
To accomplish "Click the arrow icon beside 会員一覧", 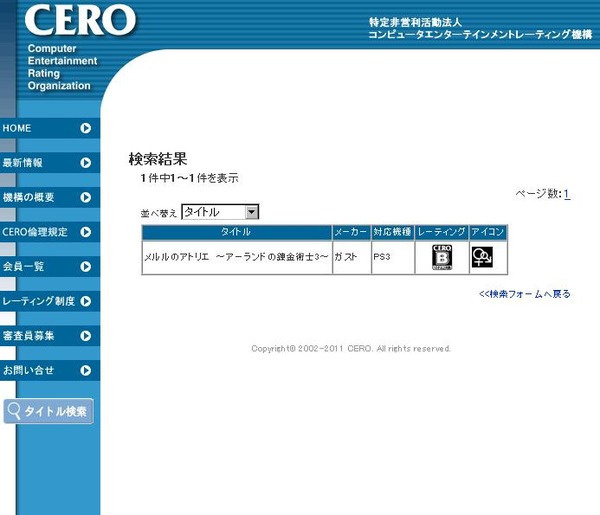I will tap(86, 267).
